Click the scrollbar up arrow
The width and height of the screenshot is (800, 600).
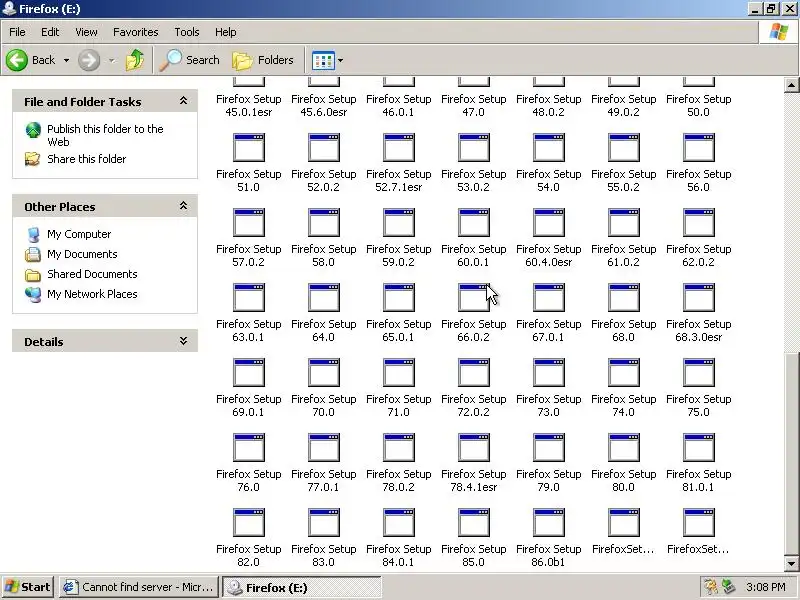[x=791, y=85]
